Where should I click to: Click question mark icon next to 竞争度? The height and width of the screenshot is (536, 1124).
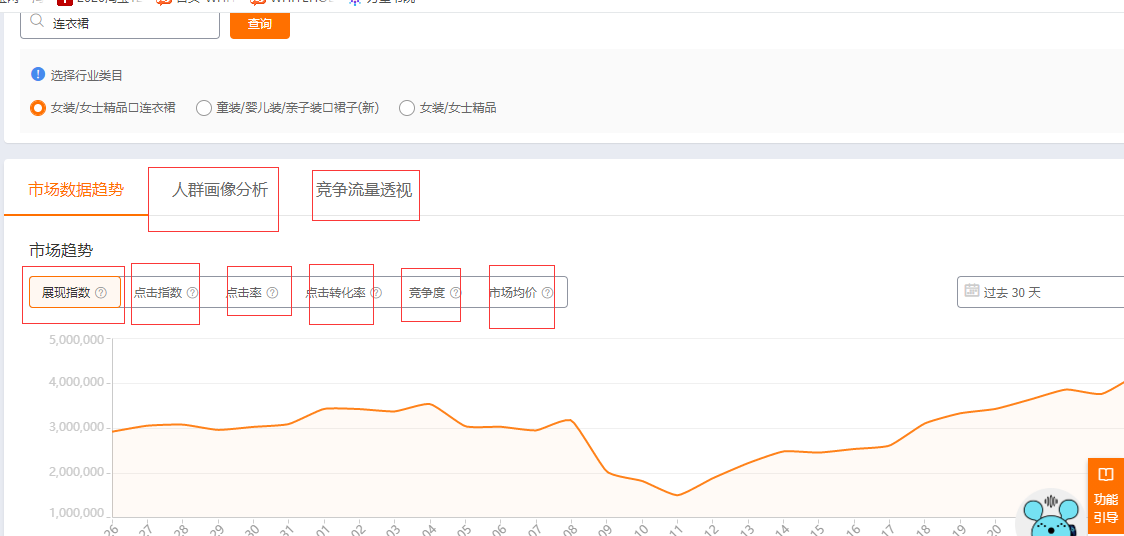click(x=455, y=292)
